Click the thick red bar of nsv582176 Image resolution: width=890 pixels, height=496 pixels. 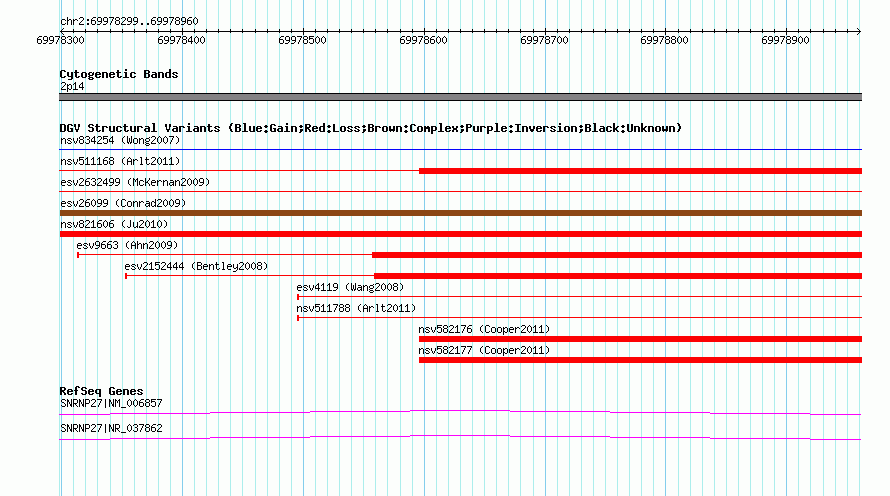click(x=640, y=339)
